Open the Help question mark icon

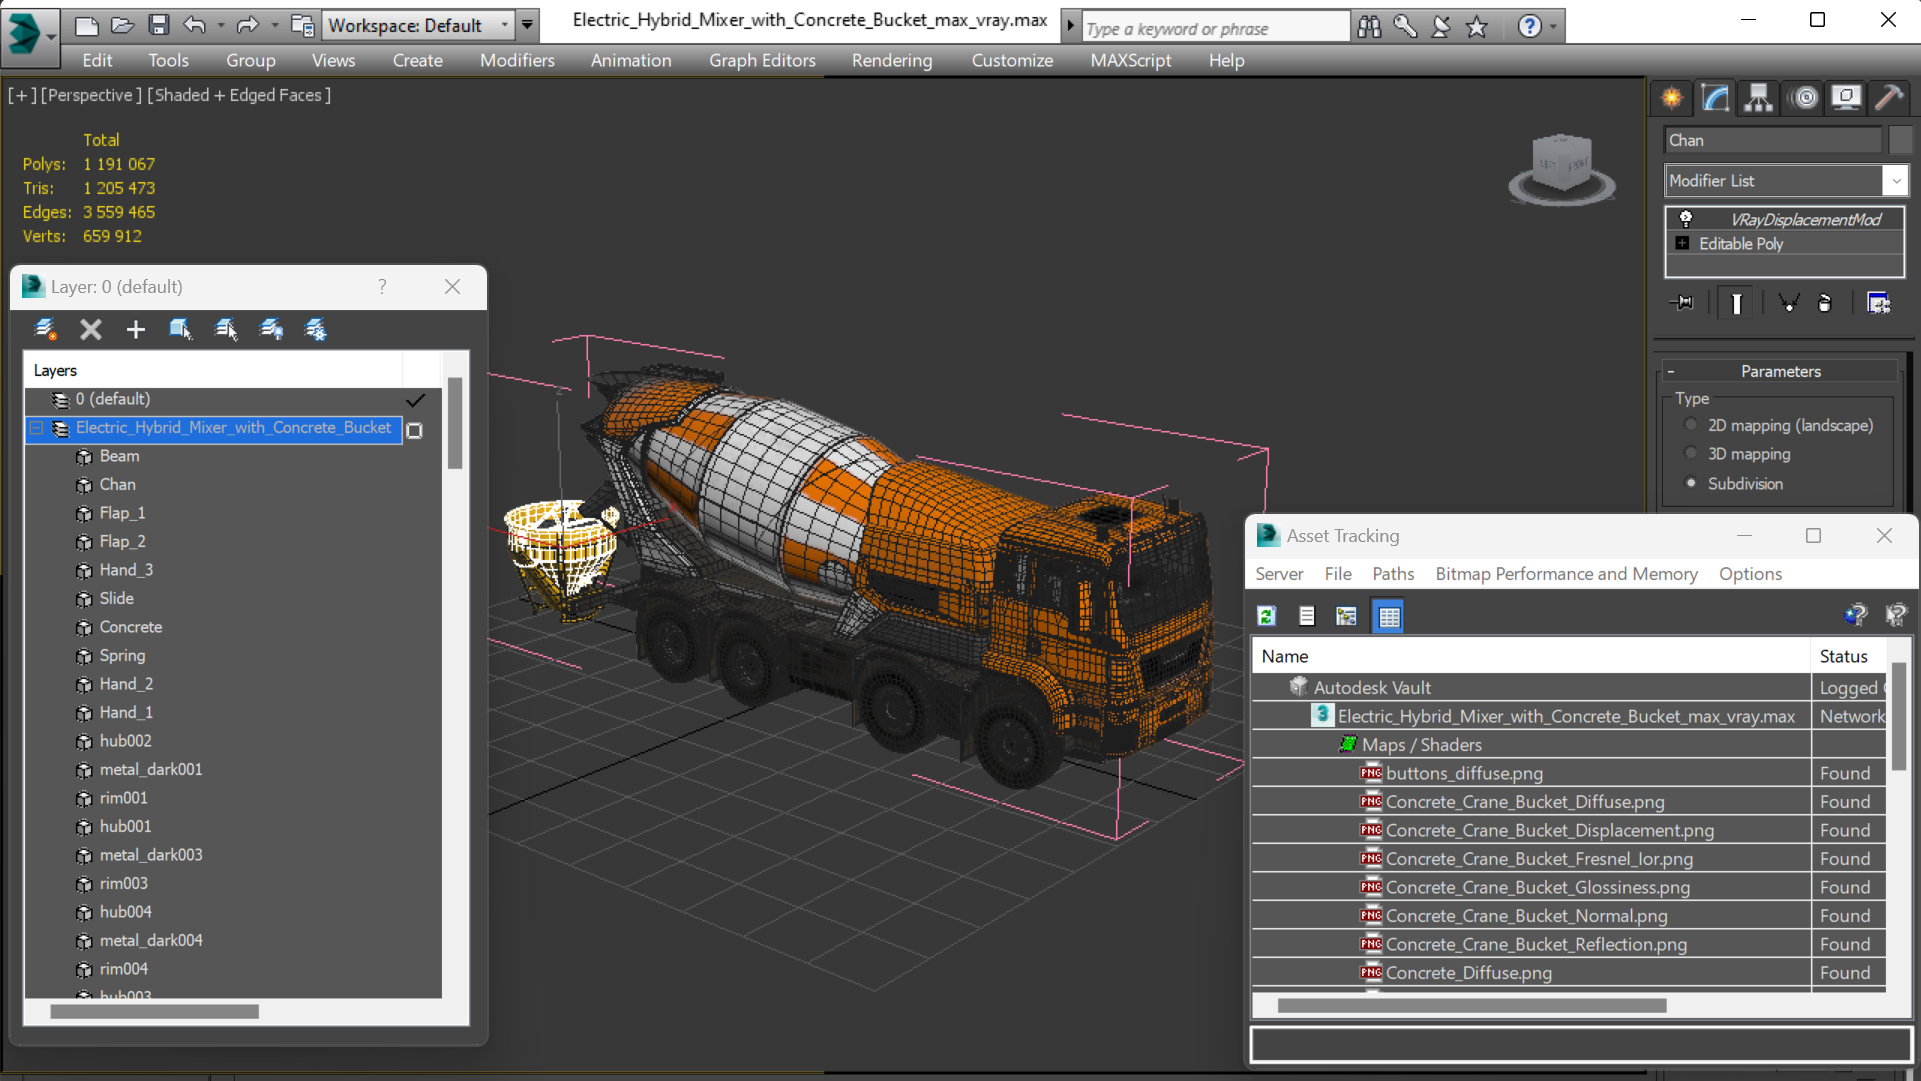tap(1529, 27)
